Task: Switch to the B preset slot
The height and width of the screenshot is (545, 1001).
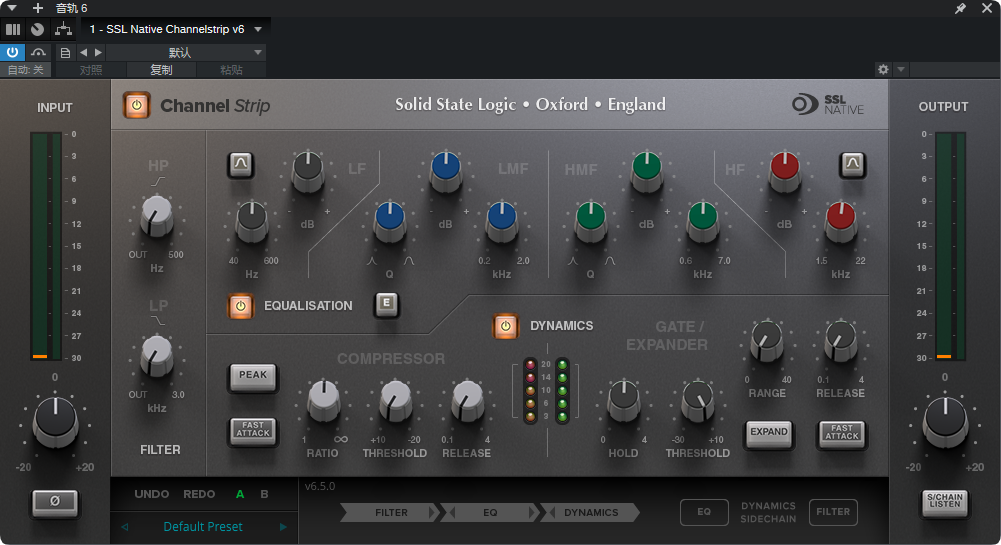Action: (x=264, y=494)
